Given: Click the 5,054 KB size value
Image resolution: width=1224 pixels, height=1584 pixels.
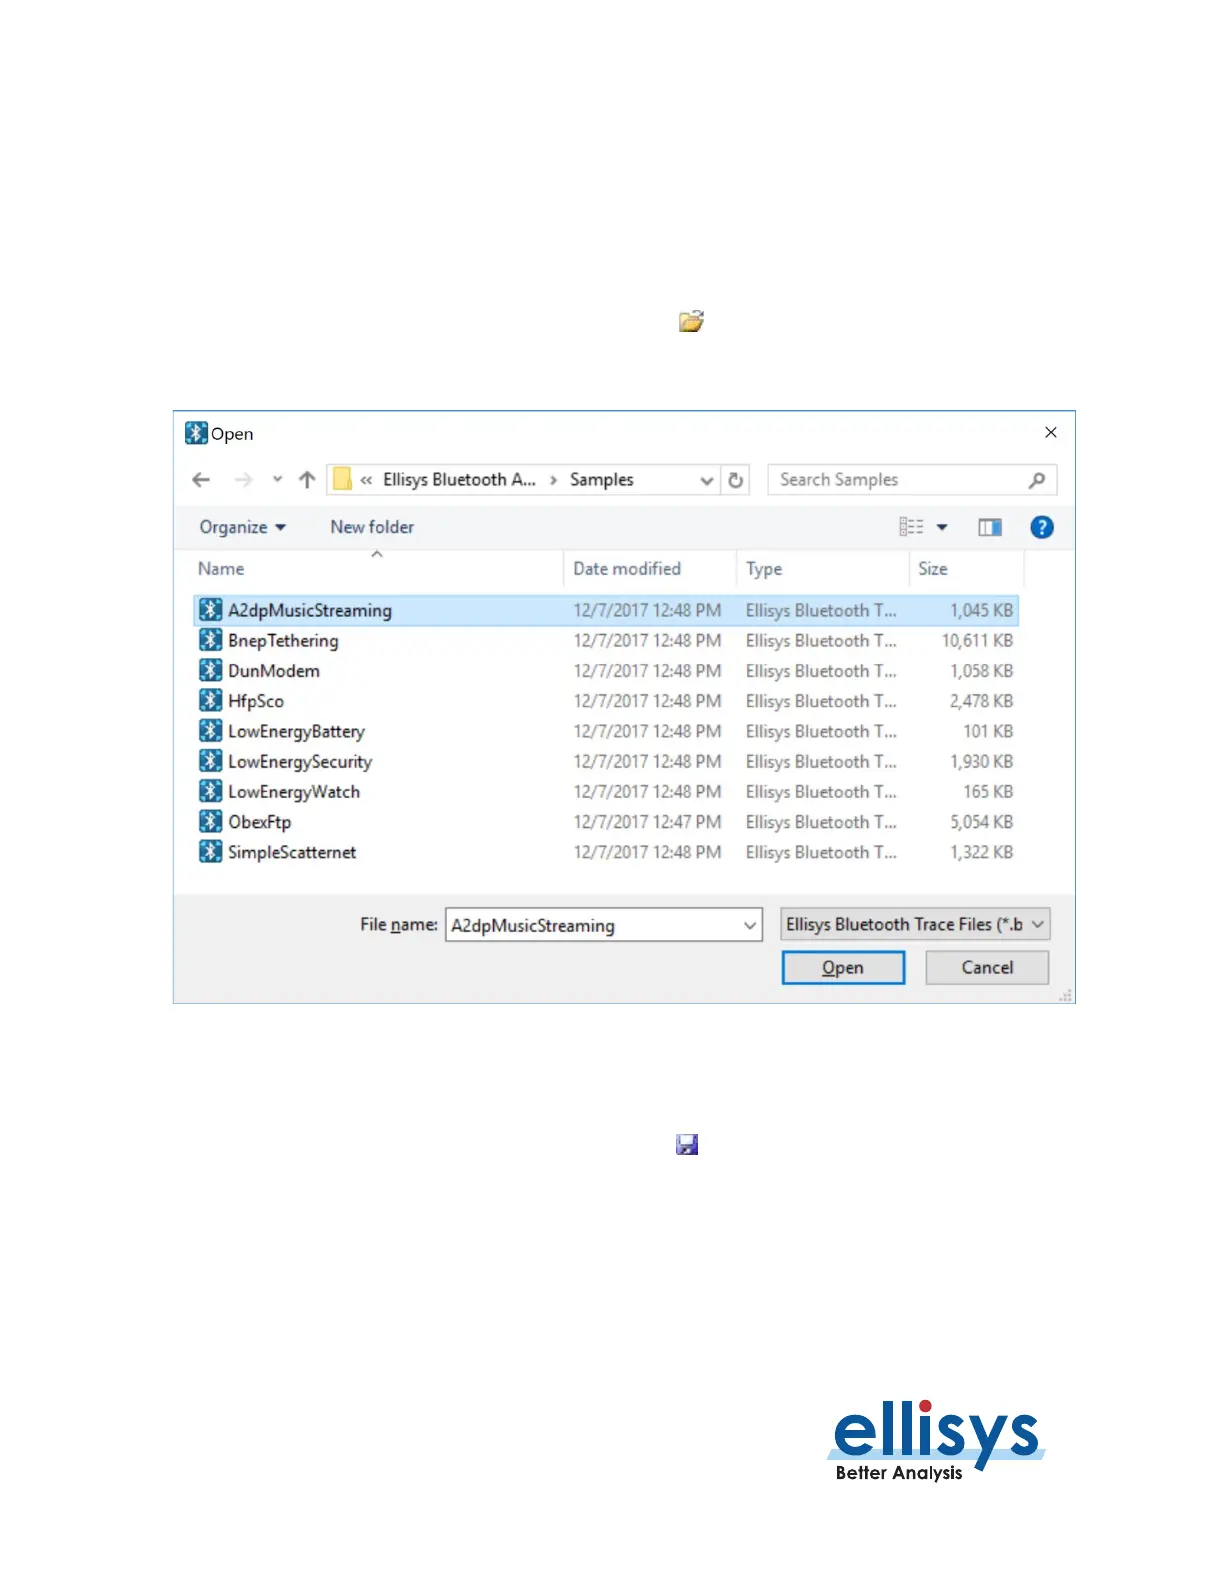Looking at the screenshot, I should coord(981,822).
